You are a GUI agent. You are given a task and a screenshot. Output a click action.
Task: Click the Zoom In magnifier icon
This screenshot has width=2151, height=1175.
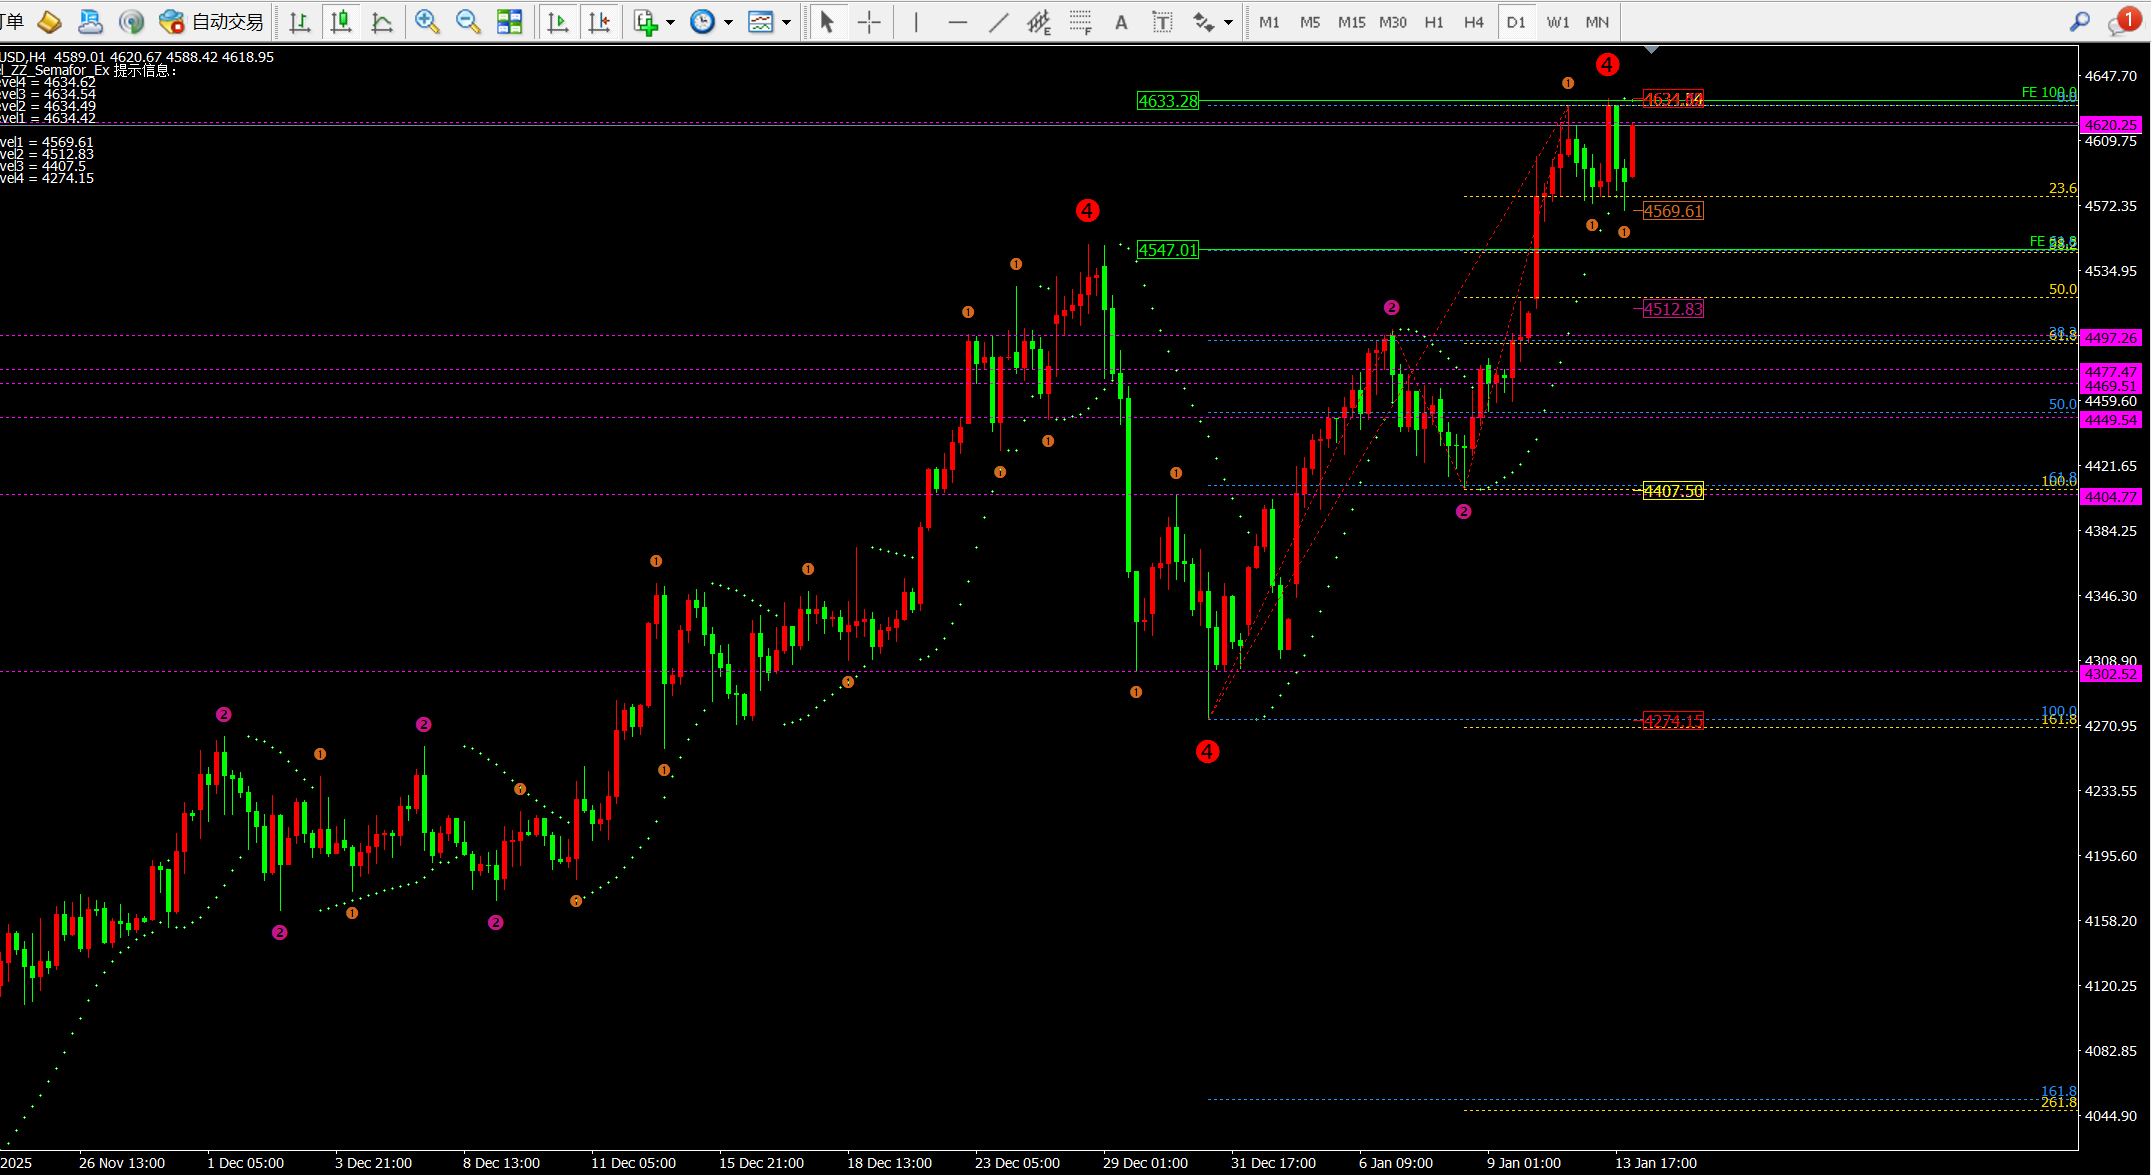[427, 22]
